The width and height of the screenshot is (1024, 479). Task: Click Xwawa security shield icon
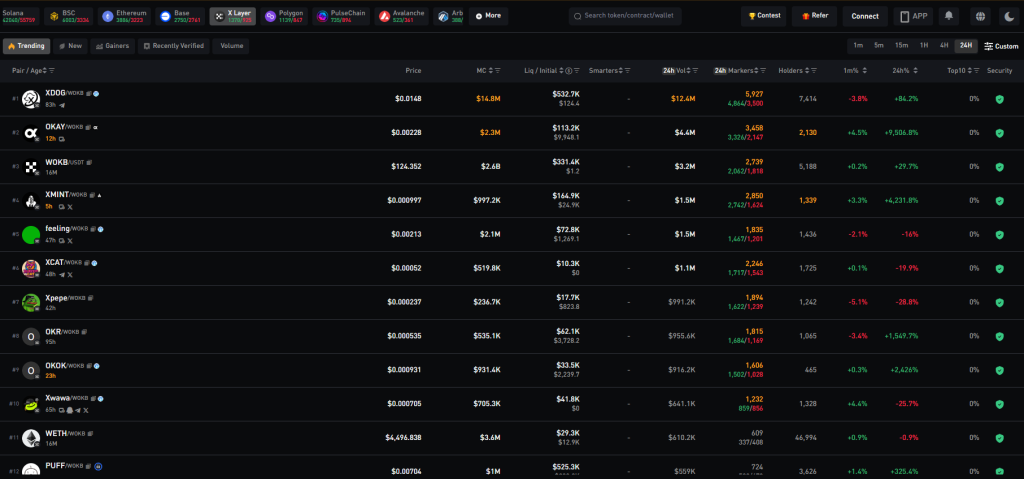(x=999, y=404)
